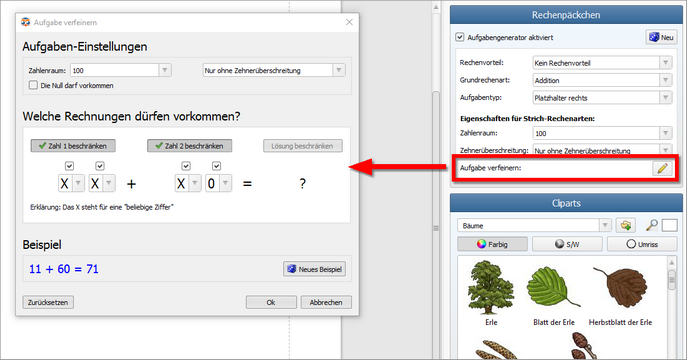Select the Blatt der Erle clipart
The width and height of the screenshot is (687, 360).
[553, 288]
